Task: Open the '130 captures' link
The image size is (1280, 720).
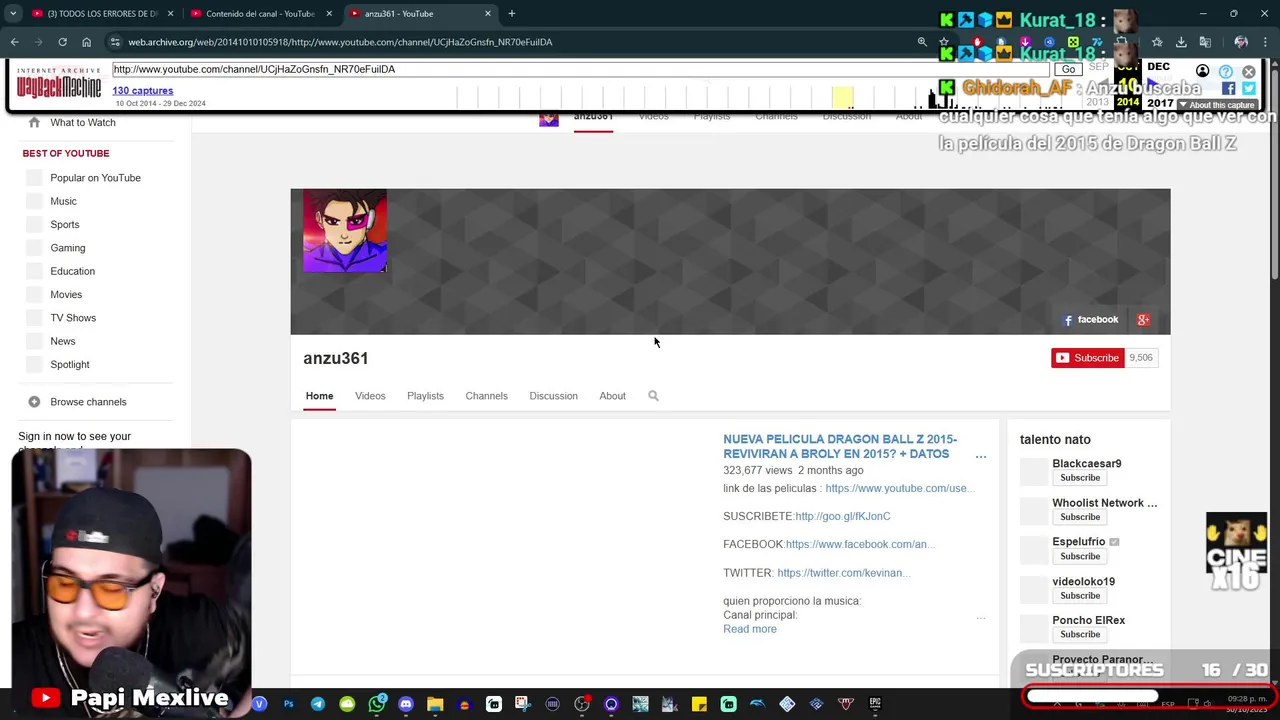Action: tap(143, 90)
